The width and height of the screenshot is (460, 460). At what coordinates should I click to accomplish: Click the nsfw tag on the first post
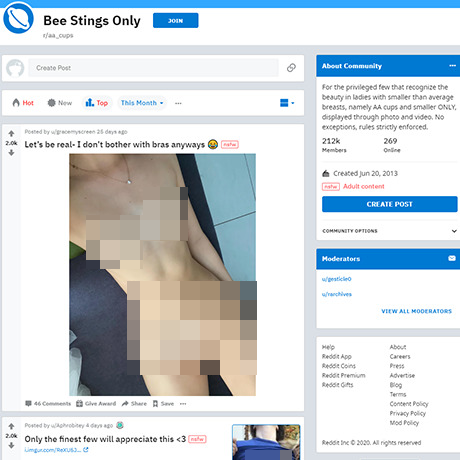click(230, 145)
